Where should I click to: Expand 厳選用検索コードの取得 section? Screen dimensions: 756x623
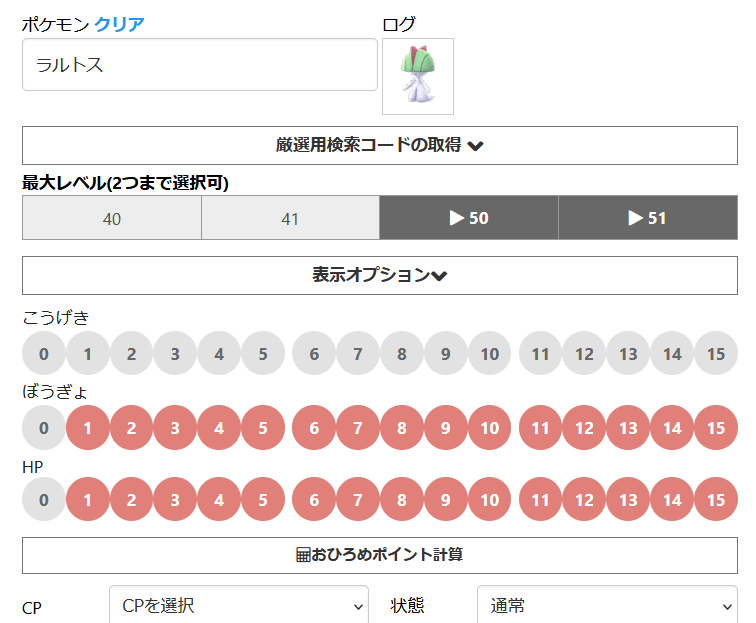click(x=379, y=145)
